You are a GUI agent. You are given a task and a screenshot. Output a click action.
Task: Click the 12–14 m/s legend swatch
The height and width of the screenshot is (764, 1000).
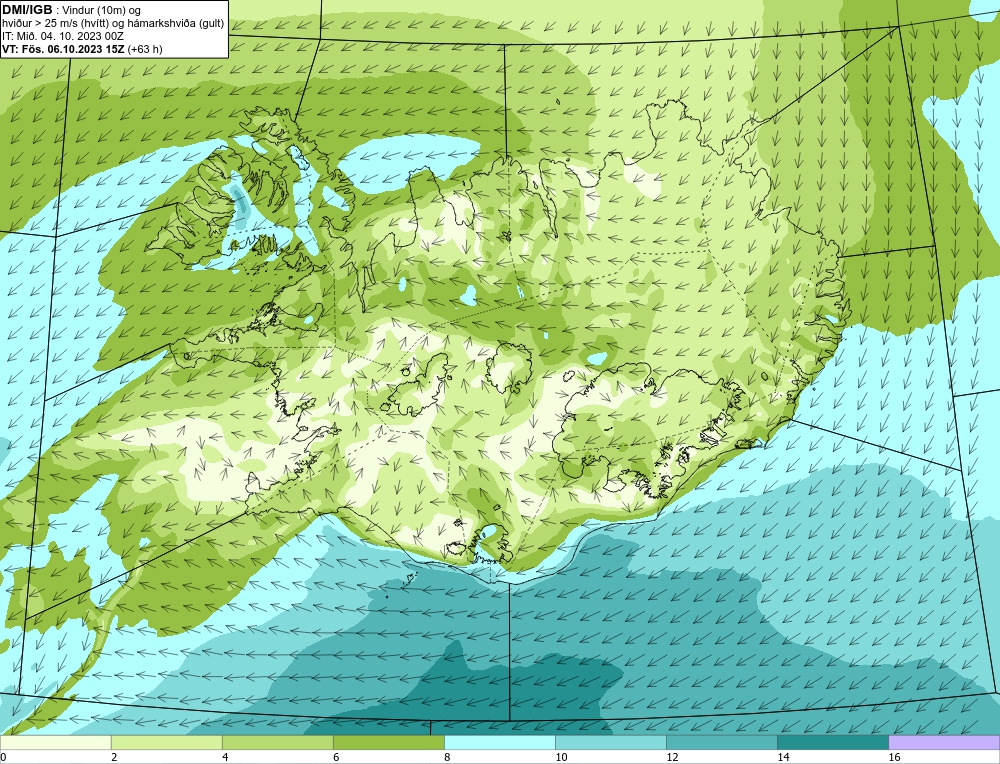721,742
